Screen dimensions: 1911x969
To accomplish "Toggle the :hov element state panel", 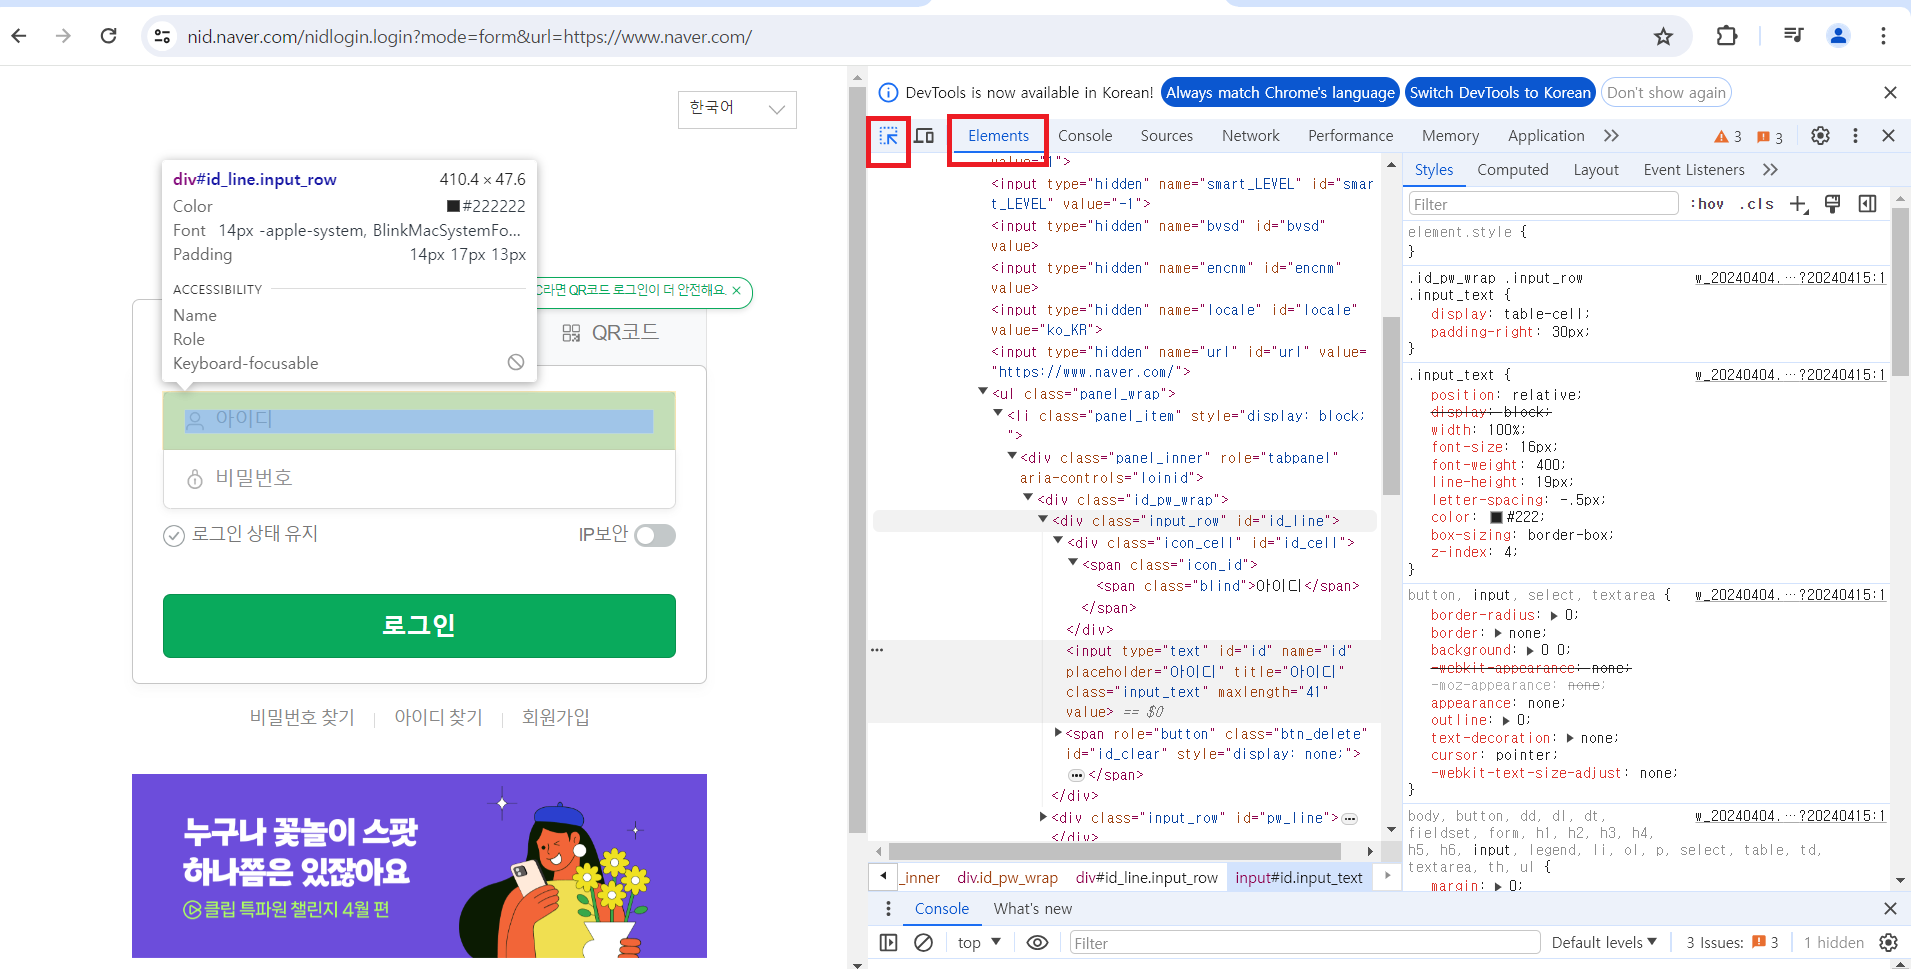I will [1709, 204].
